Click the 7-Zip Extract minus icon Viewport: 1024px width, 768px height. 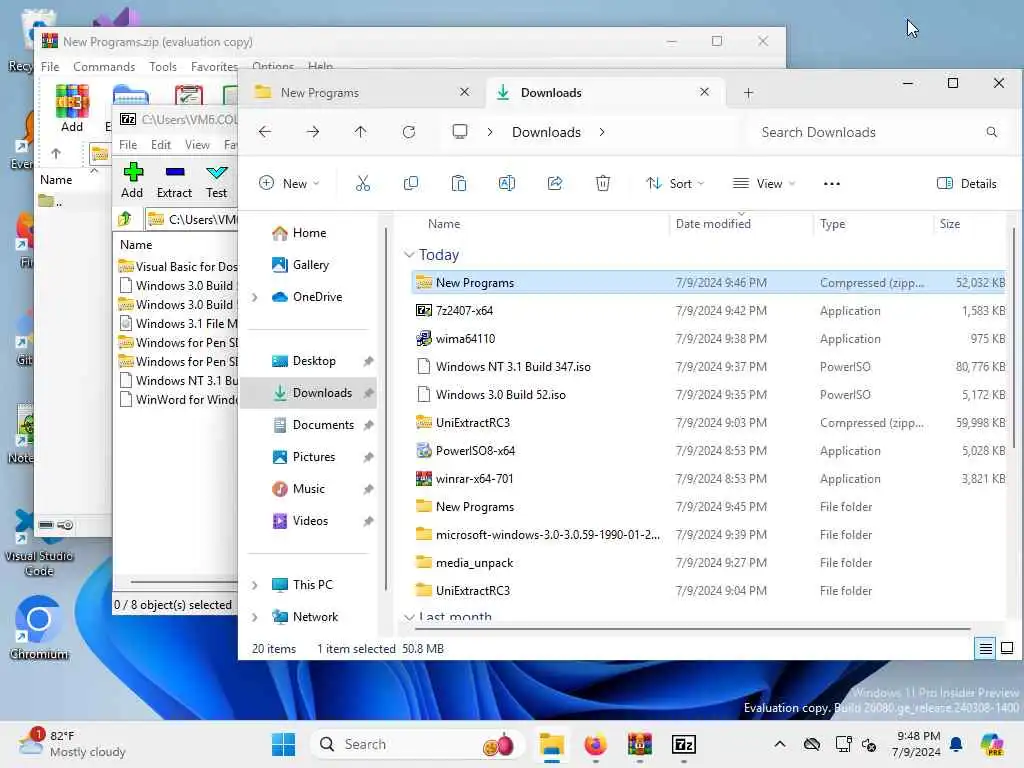click(x=175, y=172)
